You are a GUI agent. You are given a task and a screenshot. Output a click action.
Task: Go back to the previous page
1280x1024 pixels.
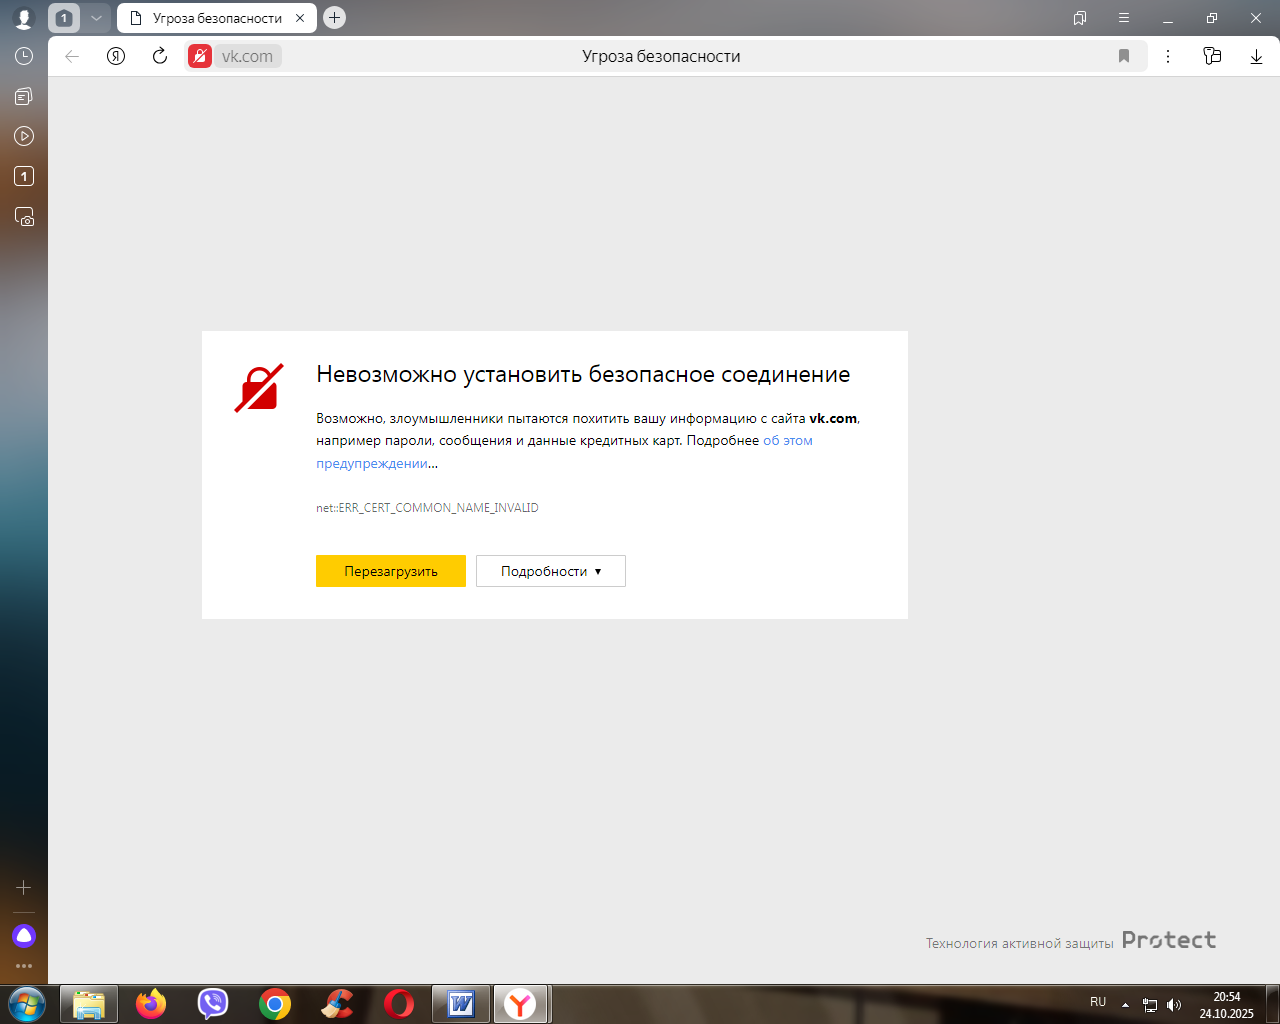coord(72,56)
